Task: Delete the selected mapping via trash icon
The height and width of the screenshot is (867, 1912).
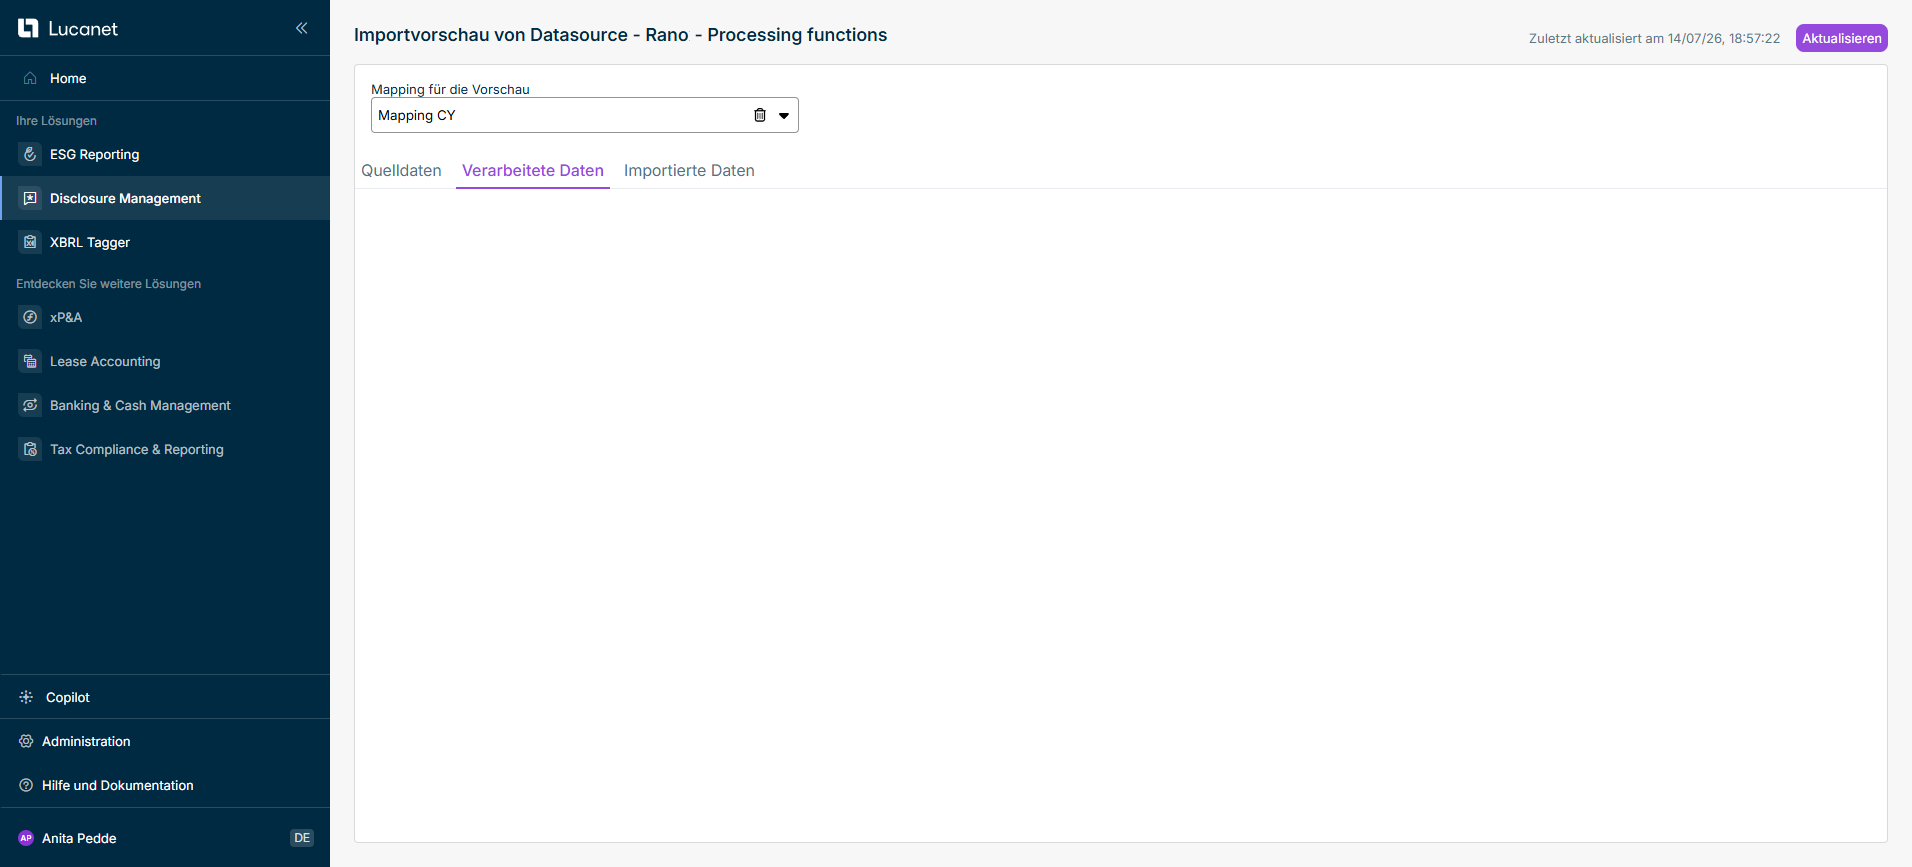Action: coord(760,115)
